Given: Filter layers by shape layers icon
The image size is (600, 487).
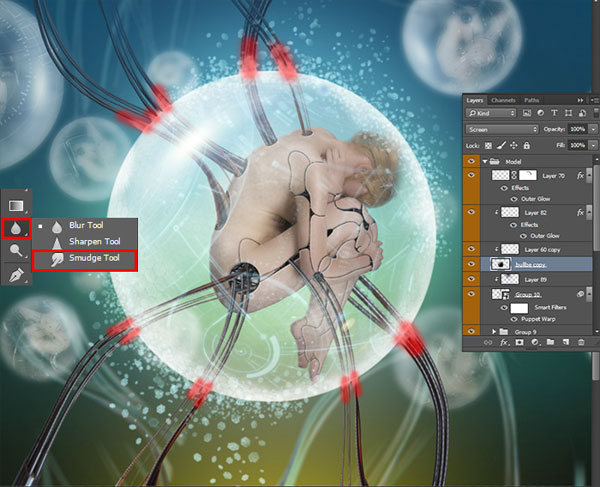Looking at the screenshot, I should coord(568,113).
